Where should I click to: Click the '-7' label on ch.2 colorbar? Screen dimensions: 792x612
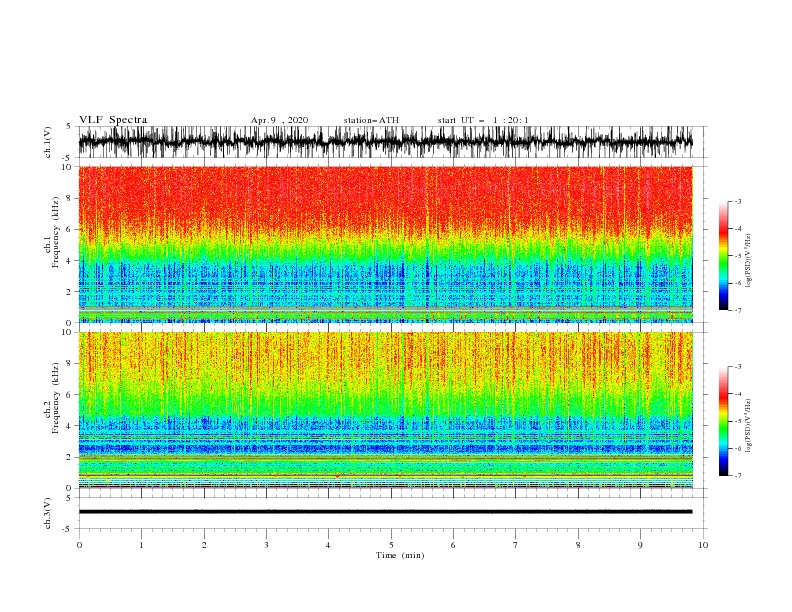738,476
